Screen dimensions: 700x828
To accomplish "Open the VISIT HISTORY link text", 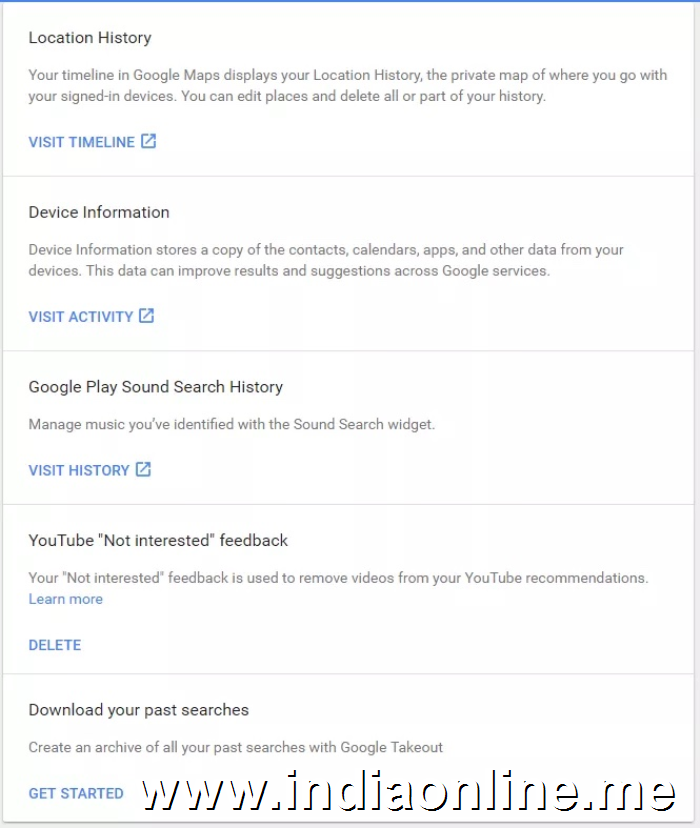I will click(79, 470).
